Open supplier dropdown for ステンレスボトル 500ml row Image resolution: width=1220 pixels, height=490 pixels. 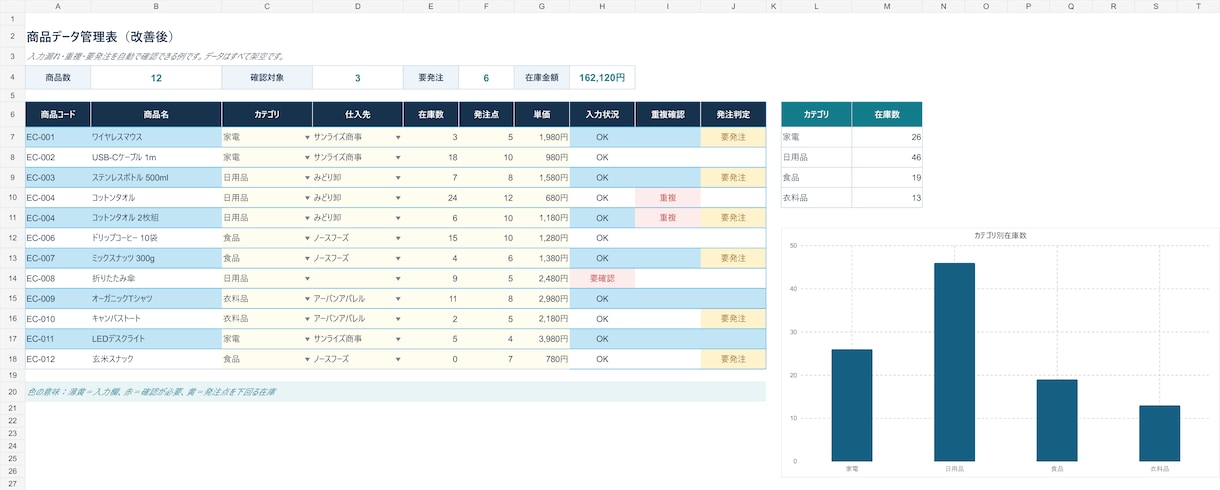(x=398, y=177)
